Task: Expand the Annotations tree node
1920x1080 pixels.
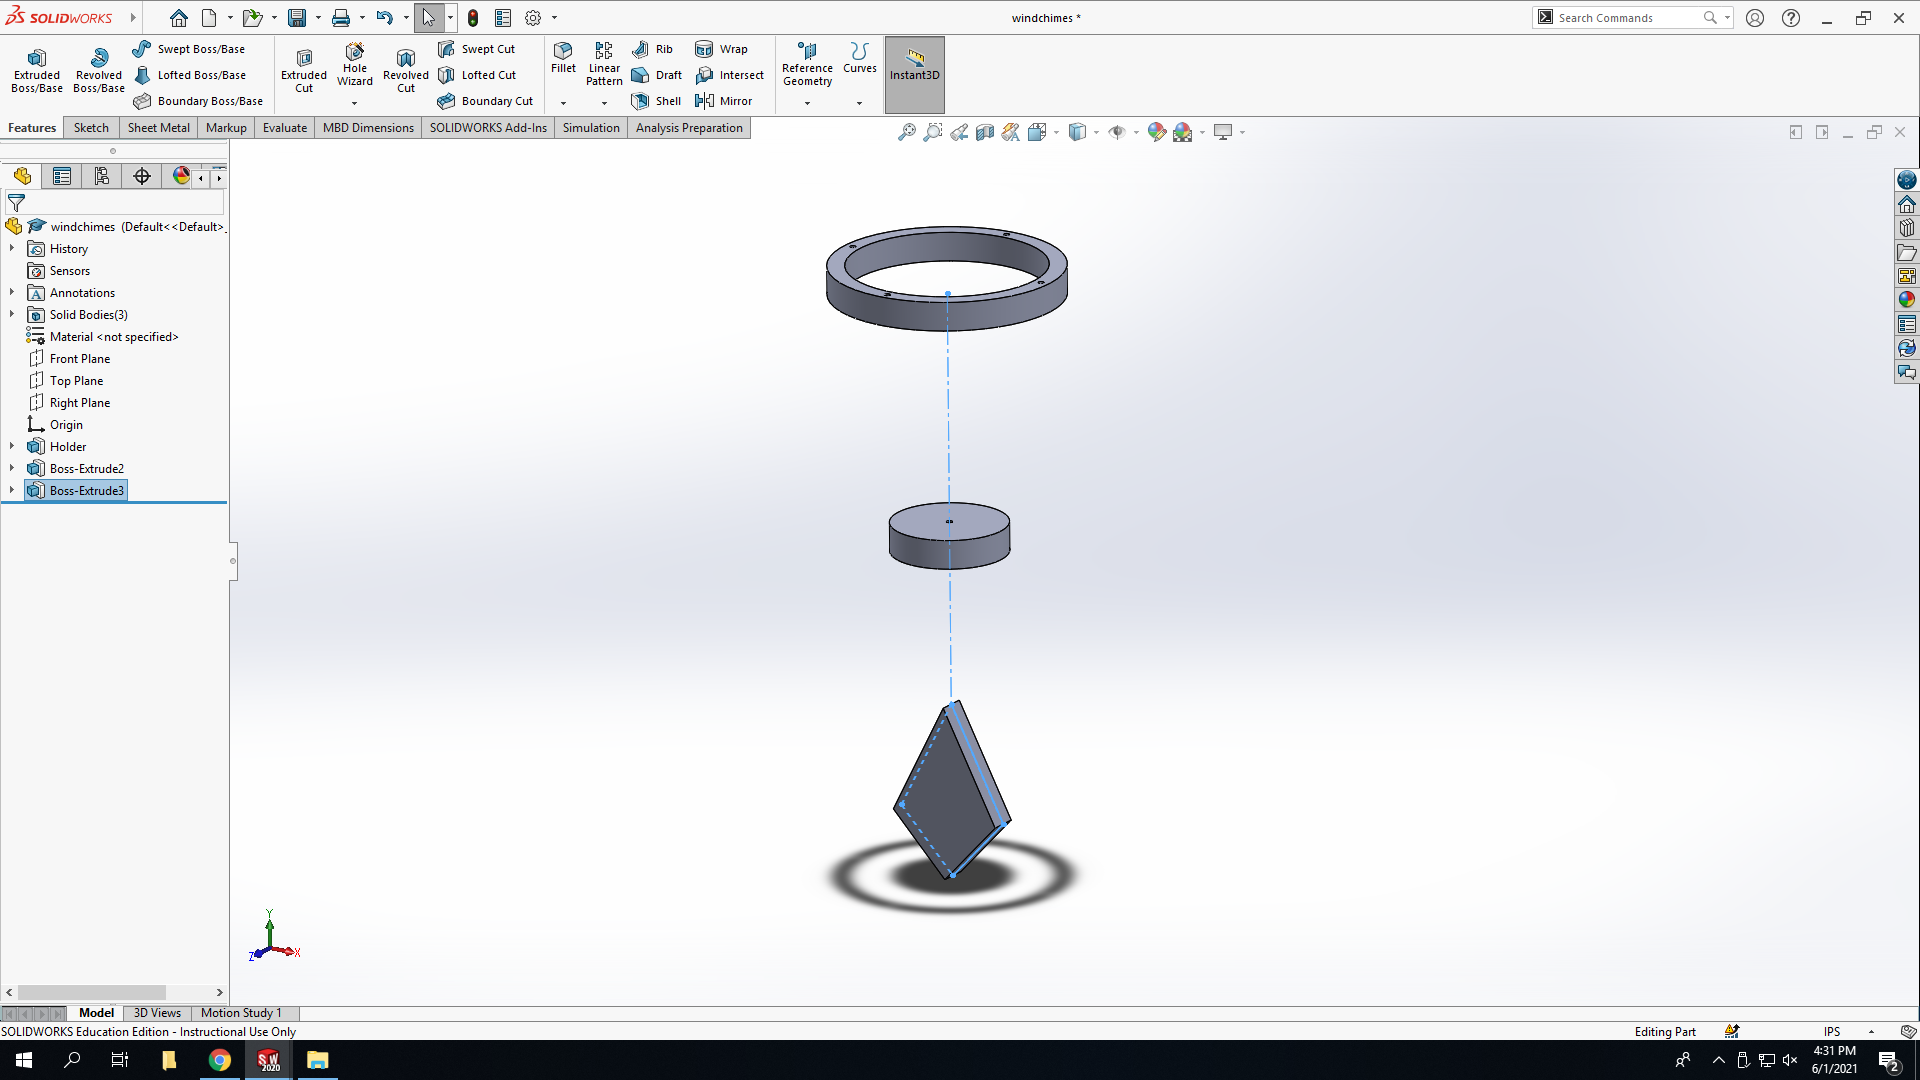Action: point(12,293)
